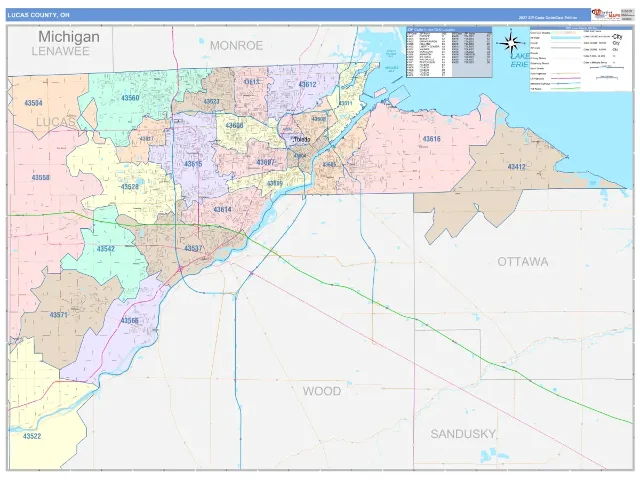This screenshot has height=480, width=640.
Task: Select ZIP code label 43528
Action: pos(130,187)
